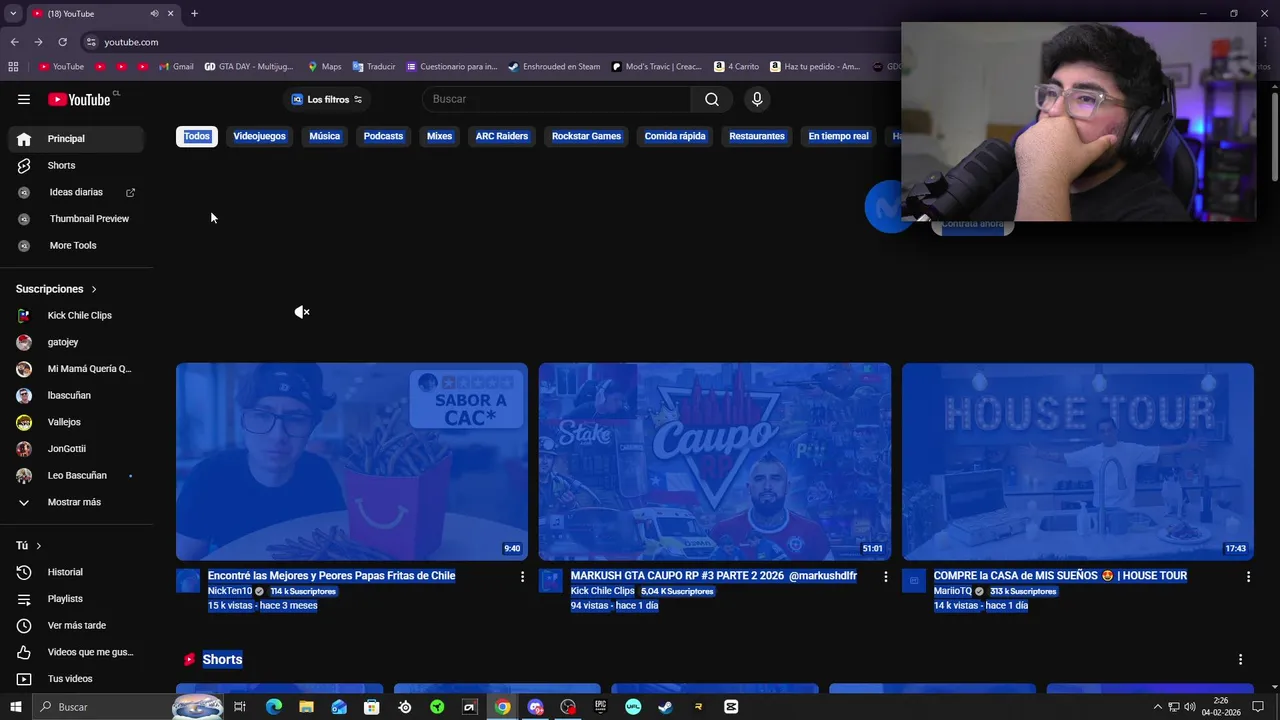
Task: Unmute the muted preview speaker icon
Action: pyautogui.click(x=302, y=312)
